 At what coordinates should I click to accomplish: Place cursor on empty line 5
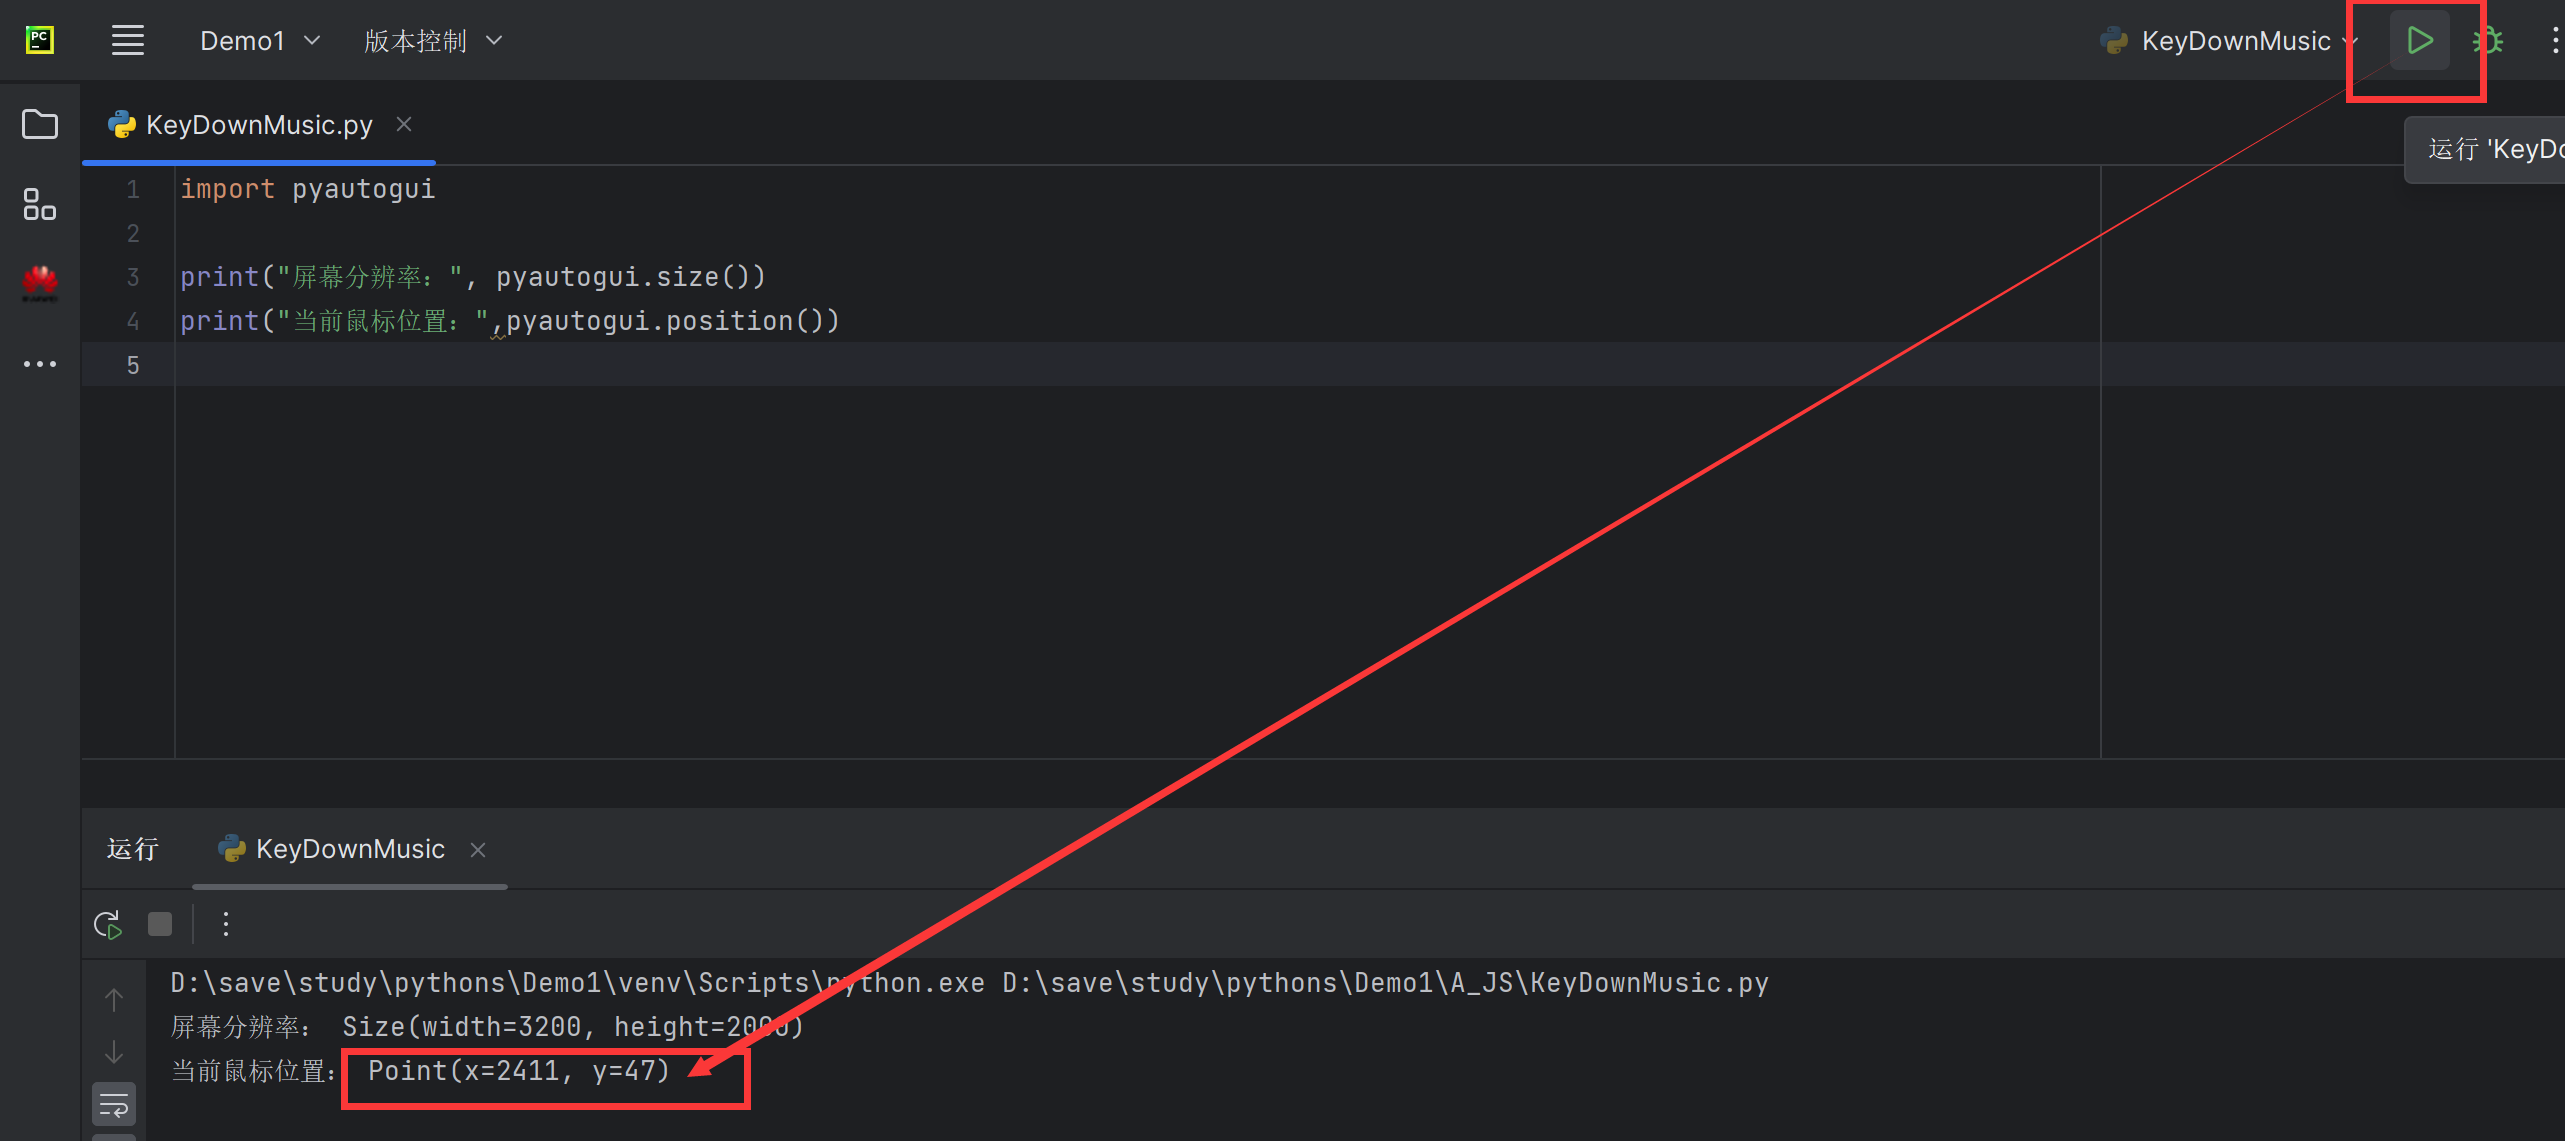click(x=1100, y=365)
